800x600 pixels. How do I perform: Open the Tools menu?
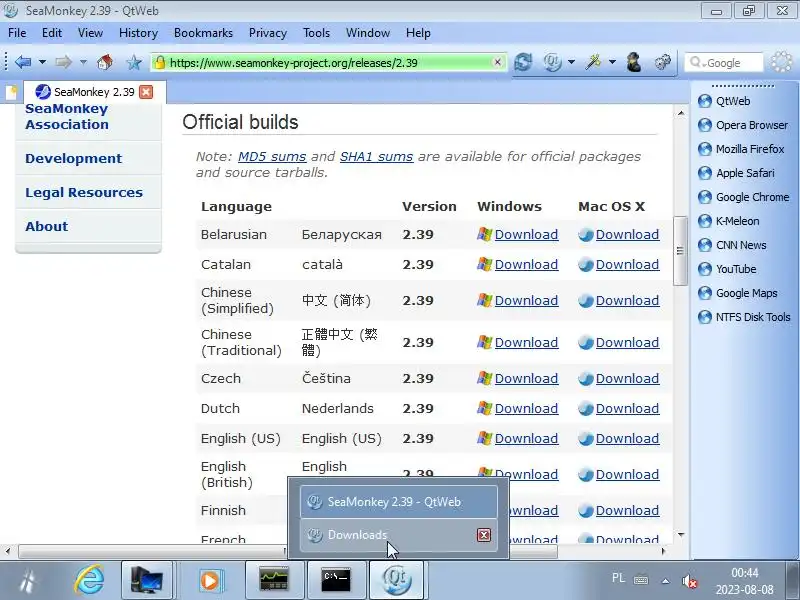tap(316, 33)
